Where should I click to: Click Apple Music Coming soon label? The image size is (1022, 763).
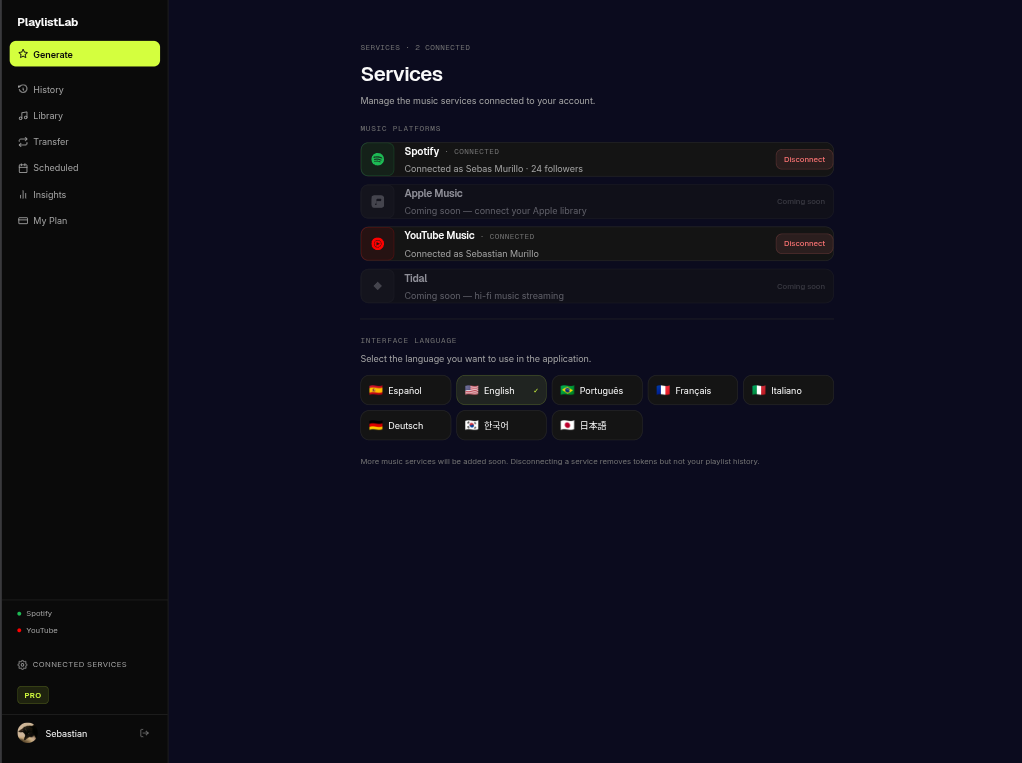pyautogui.click(x=800, y=201)
